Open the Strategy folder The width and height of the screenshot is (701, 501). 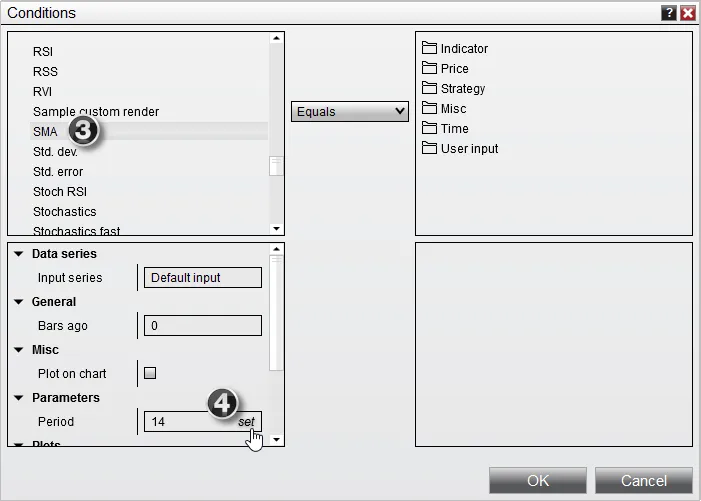click(x=453, y=88)
